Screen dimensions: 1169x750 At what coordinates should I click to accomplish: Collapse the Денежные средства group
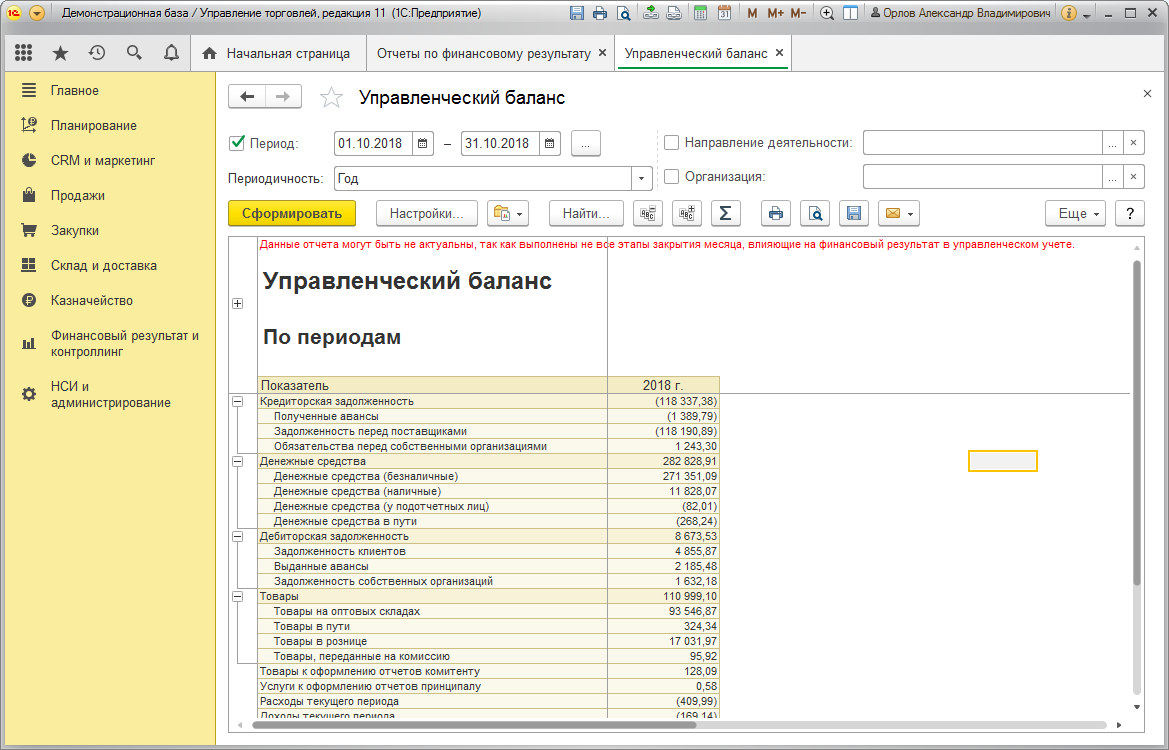237,461
